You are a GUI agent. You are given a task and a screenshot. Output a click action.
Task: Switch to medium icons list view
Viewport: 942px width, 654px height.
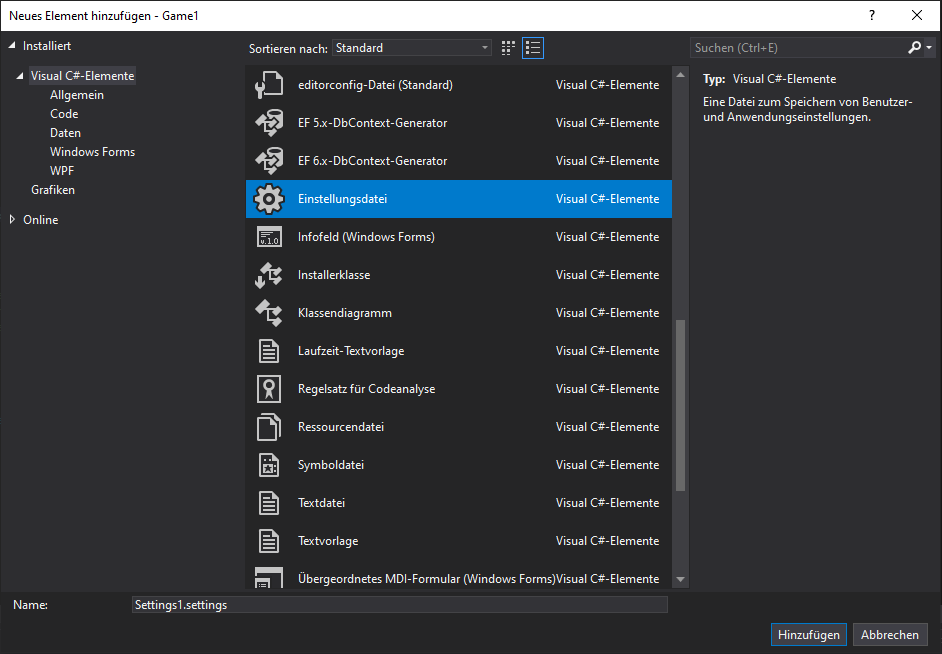(533, 48)
